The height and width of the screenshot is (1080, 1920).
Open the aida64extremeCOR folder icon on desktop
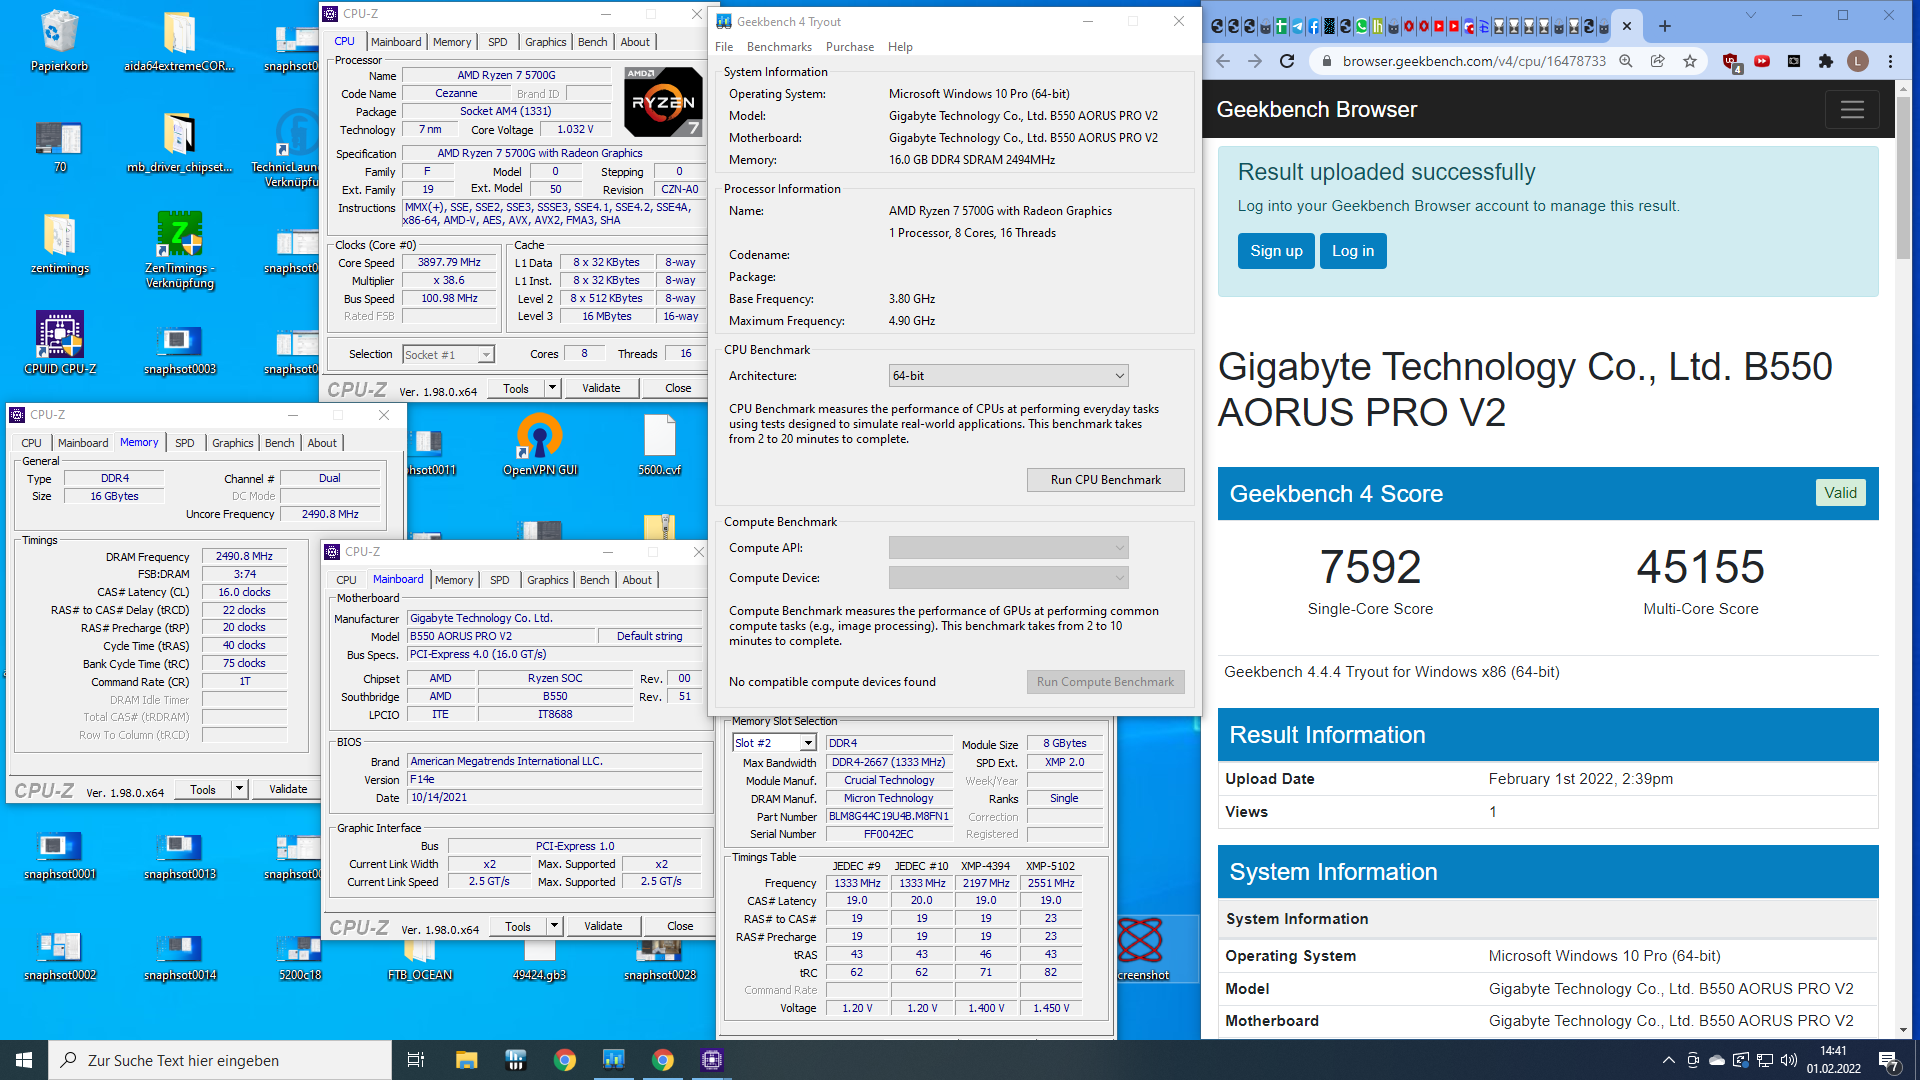pos(179,42)
